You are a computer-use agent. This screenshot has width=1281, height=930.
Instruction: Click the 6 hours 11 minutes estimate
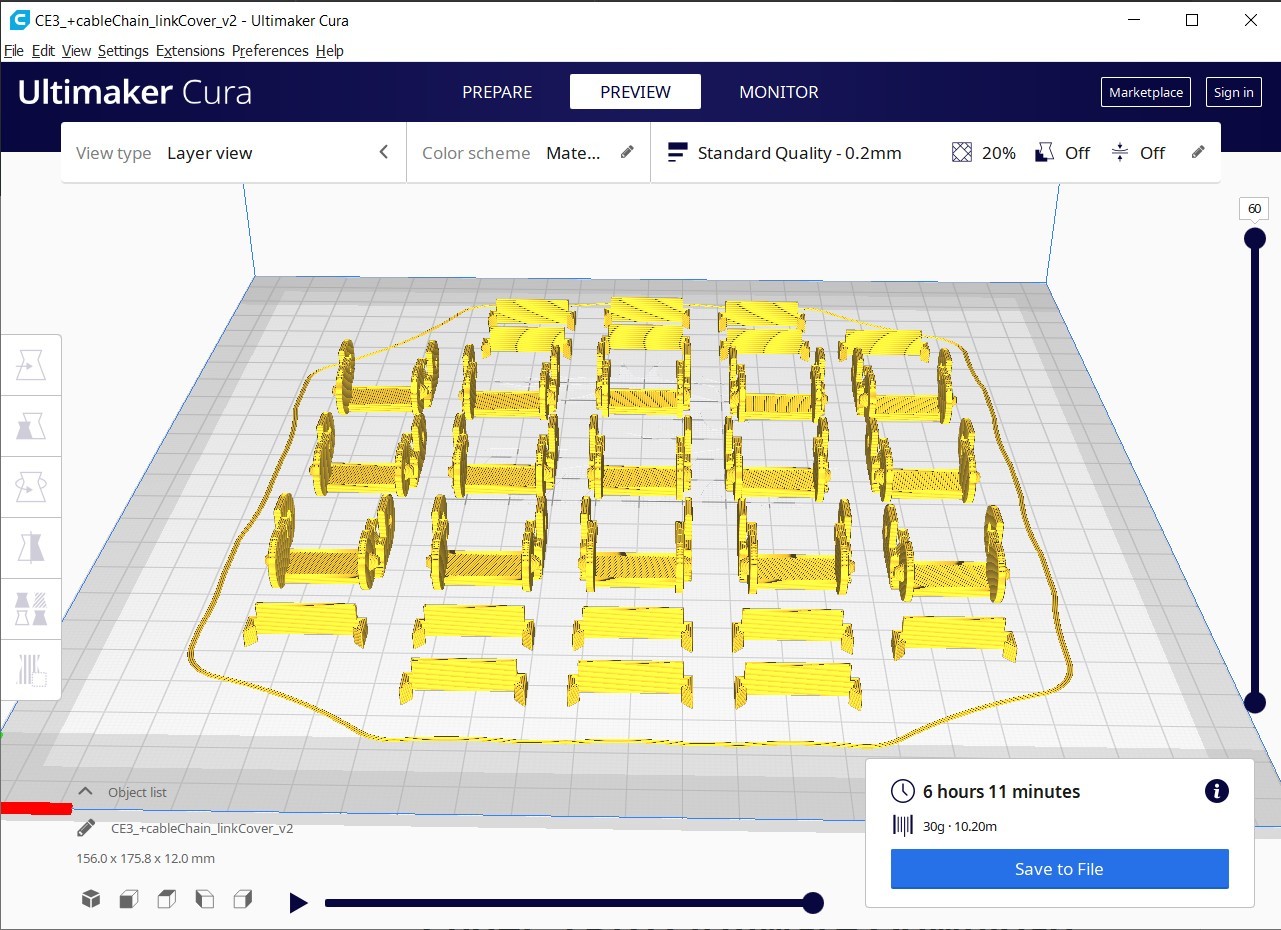[x=1001, y=791]
